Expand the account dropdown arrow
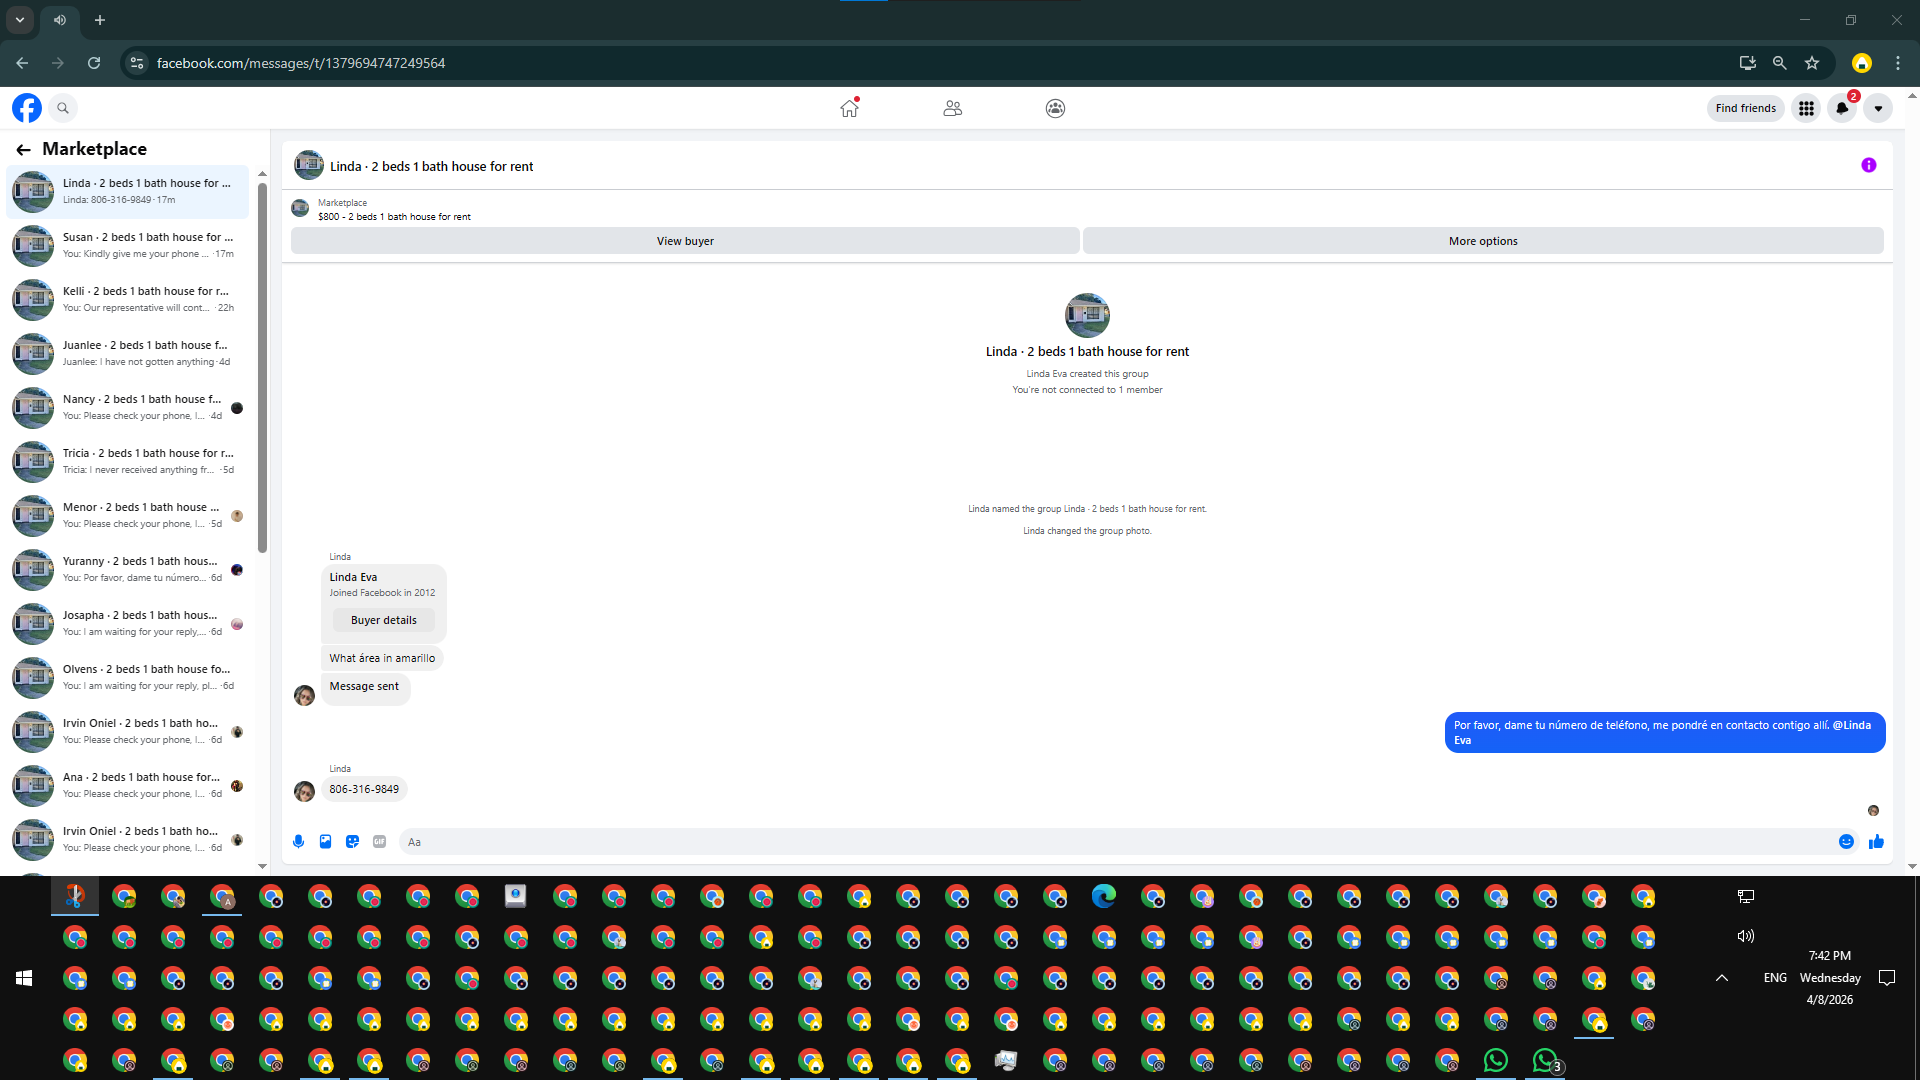The height and width of the screenshot is (1080, 1920). click(1878, 108)
